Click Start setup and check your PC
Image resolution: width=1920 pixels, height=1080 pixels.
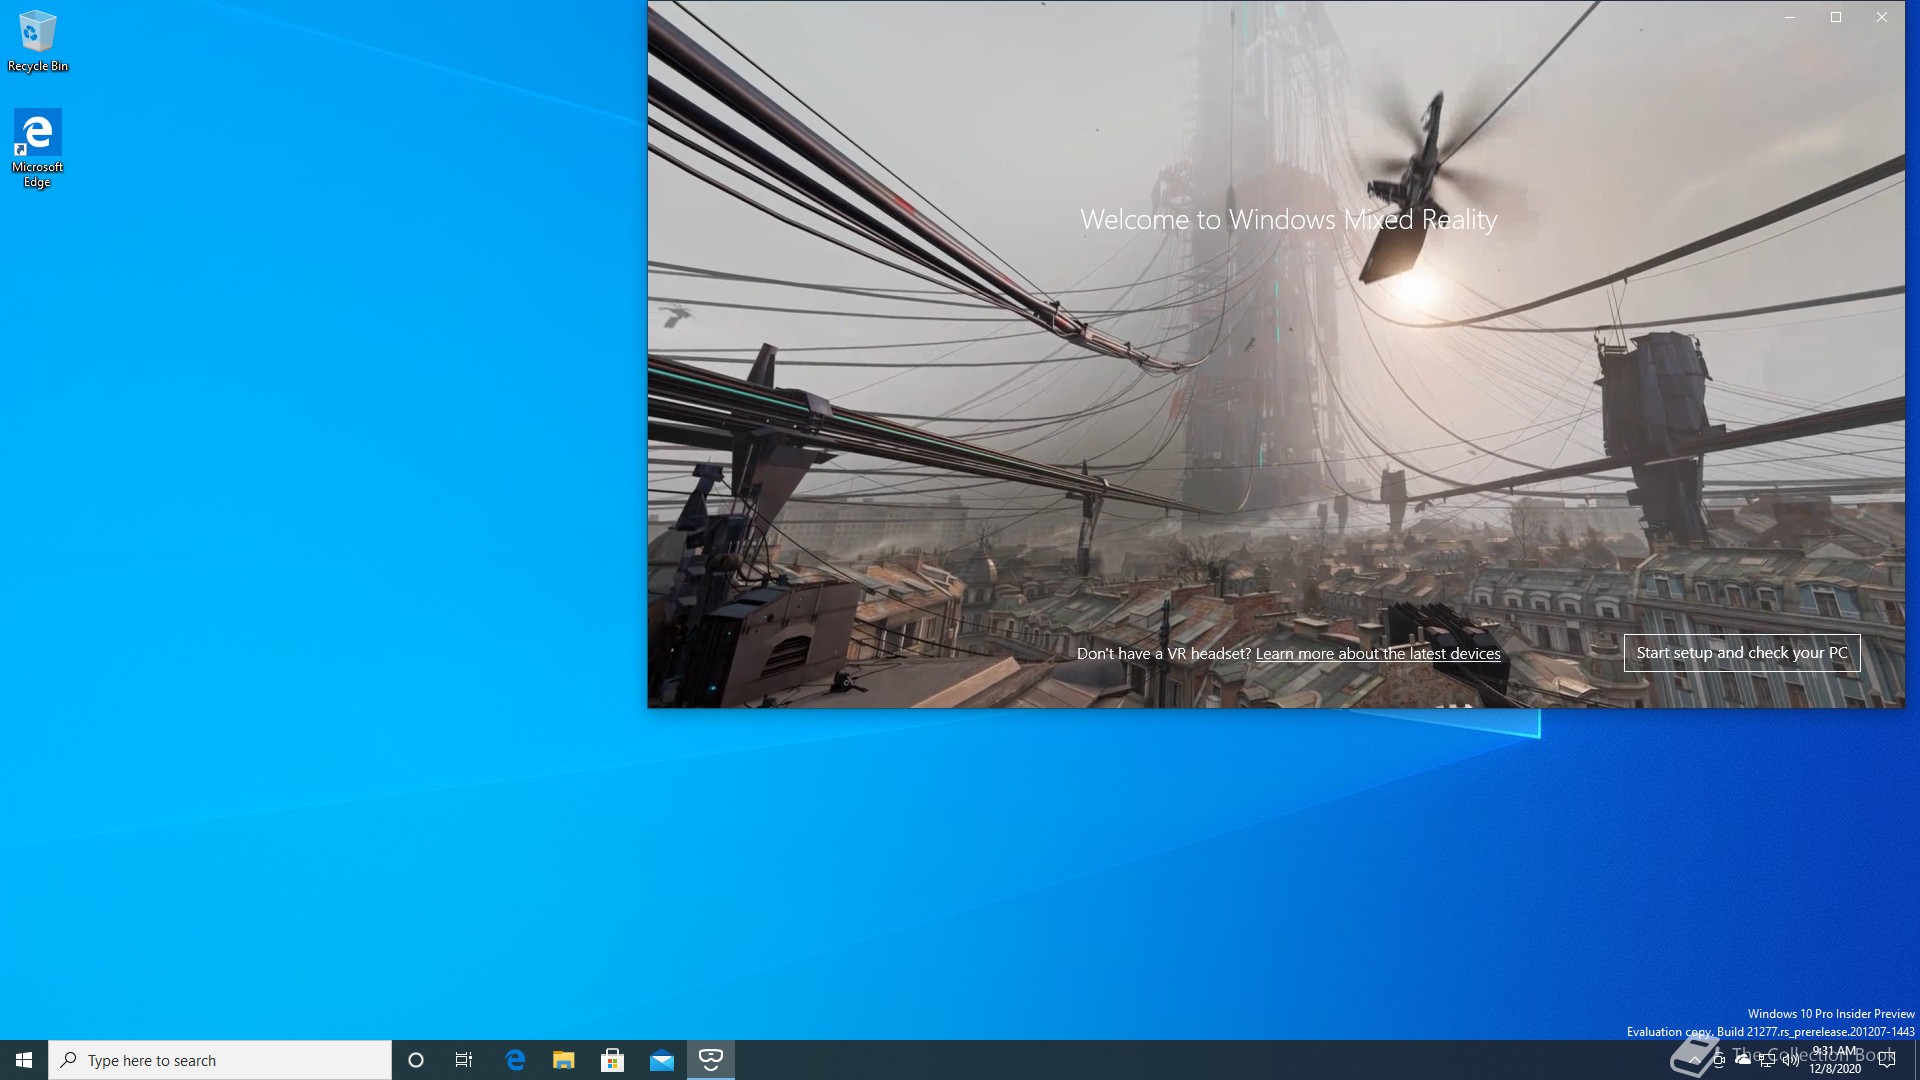point(1742,653)
